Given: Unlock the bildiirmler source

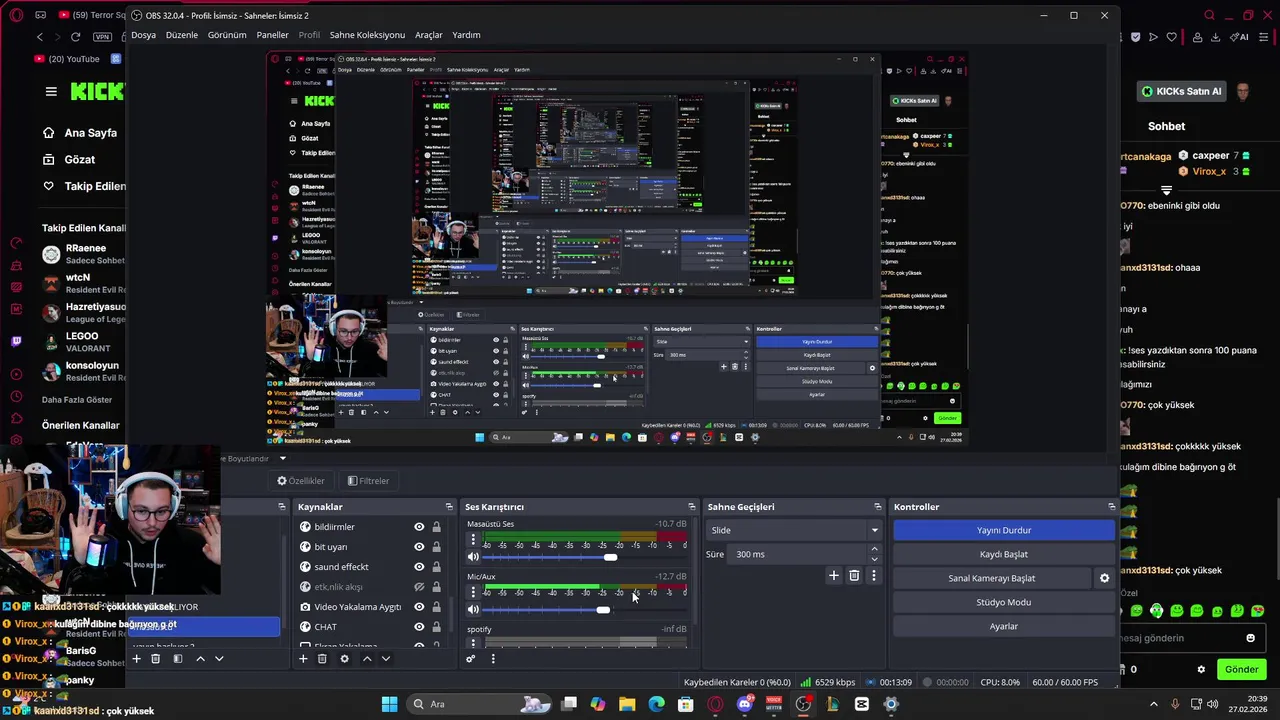Looking at the screenshot, I should point(436,527).
